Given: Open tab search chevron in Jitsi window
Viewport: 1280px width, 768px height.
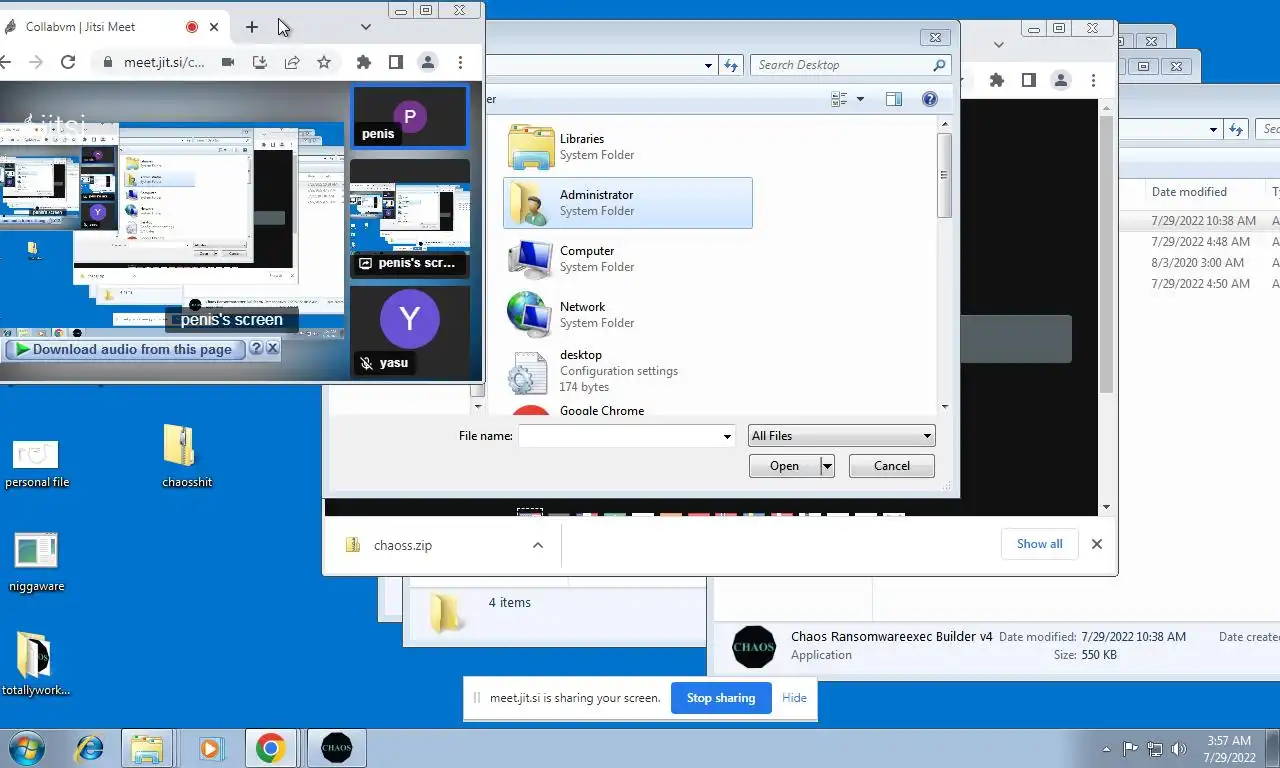Looking at the screenshot, I should [x=366, y=27].
